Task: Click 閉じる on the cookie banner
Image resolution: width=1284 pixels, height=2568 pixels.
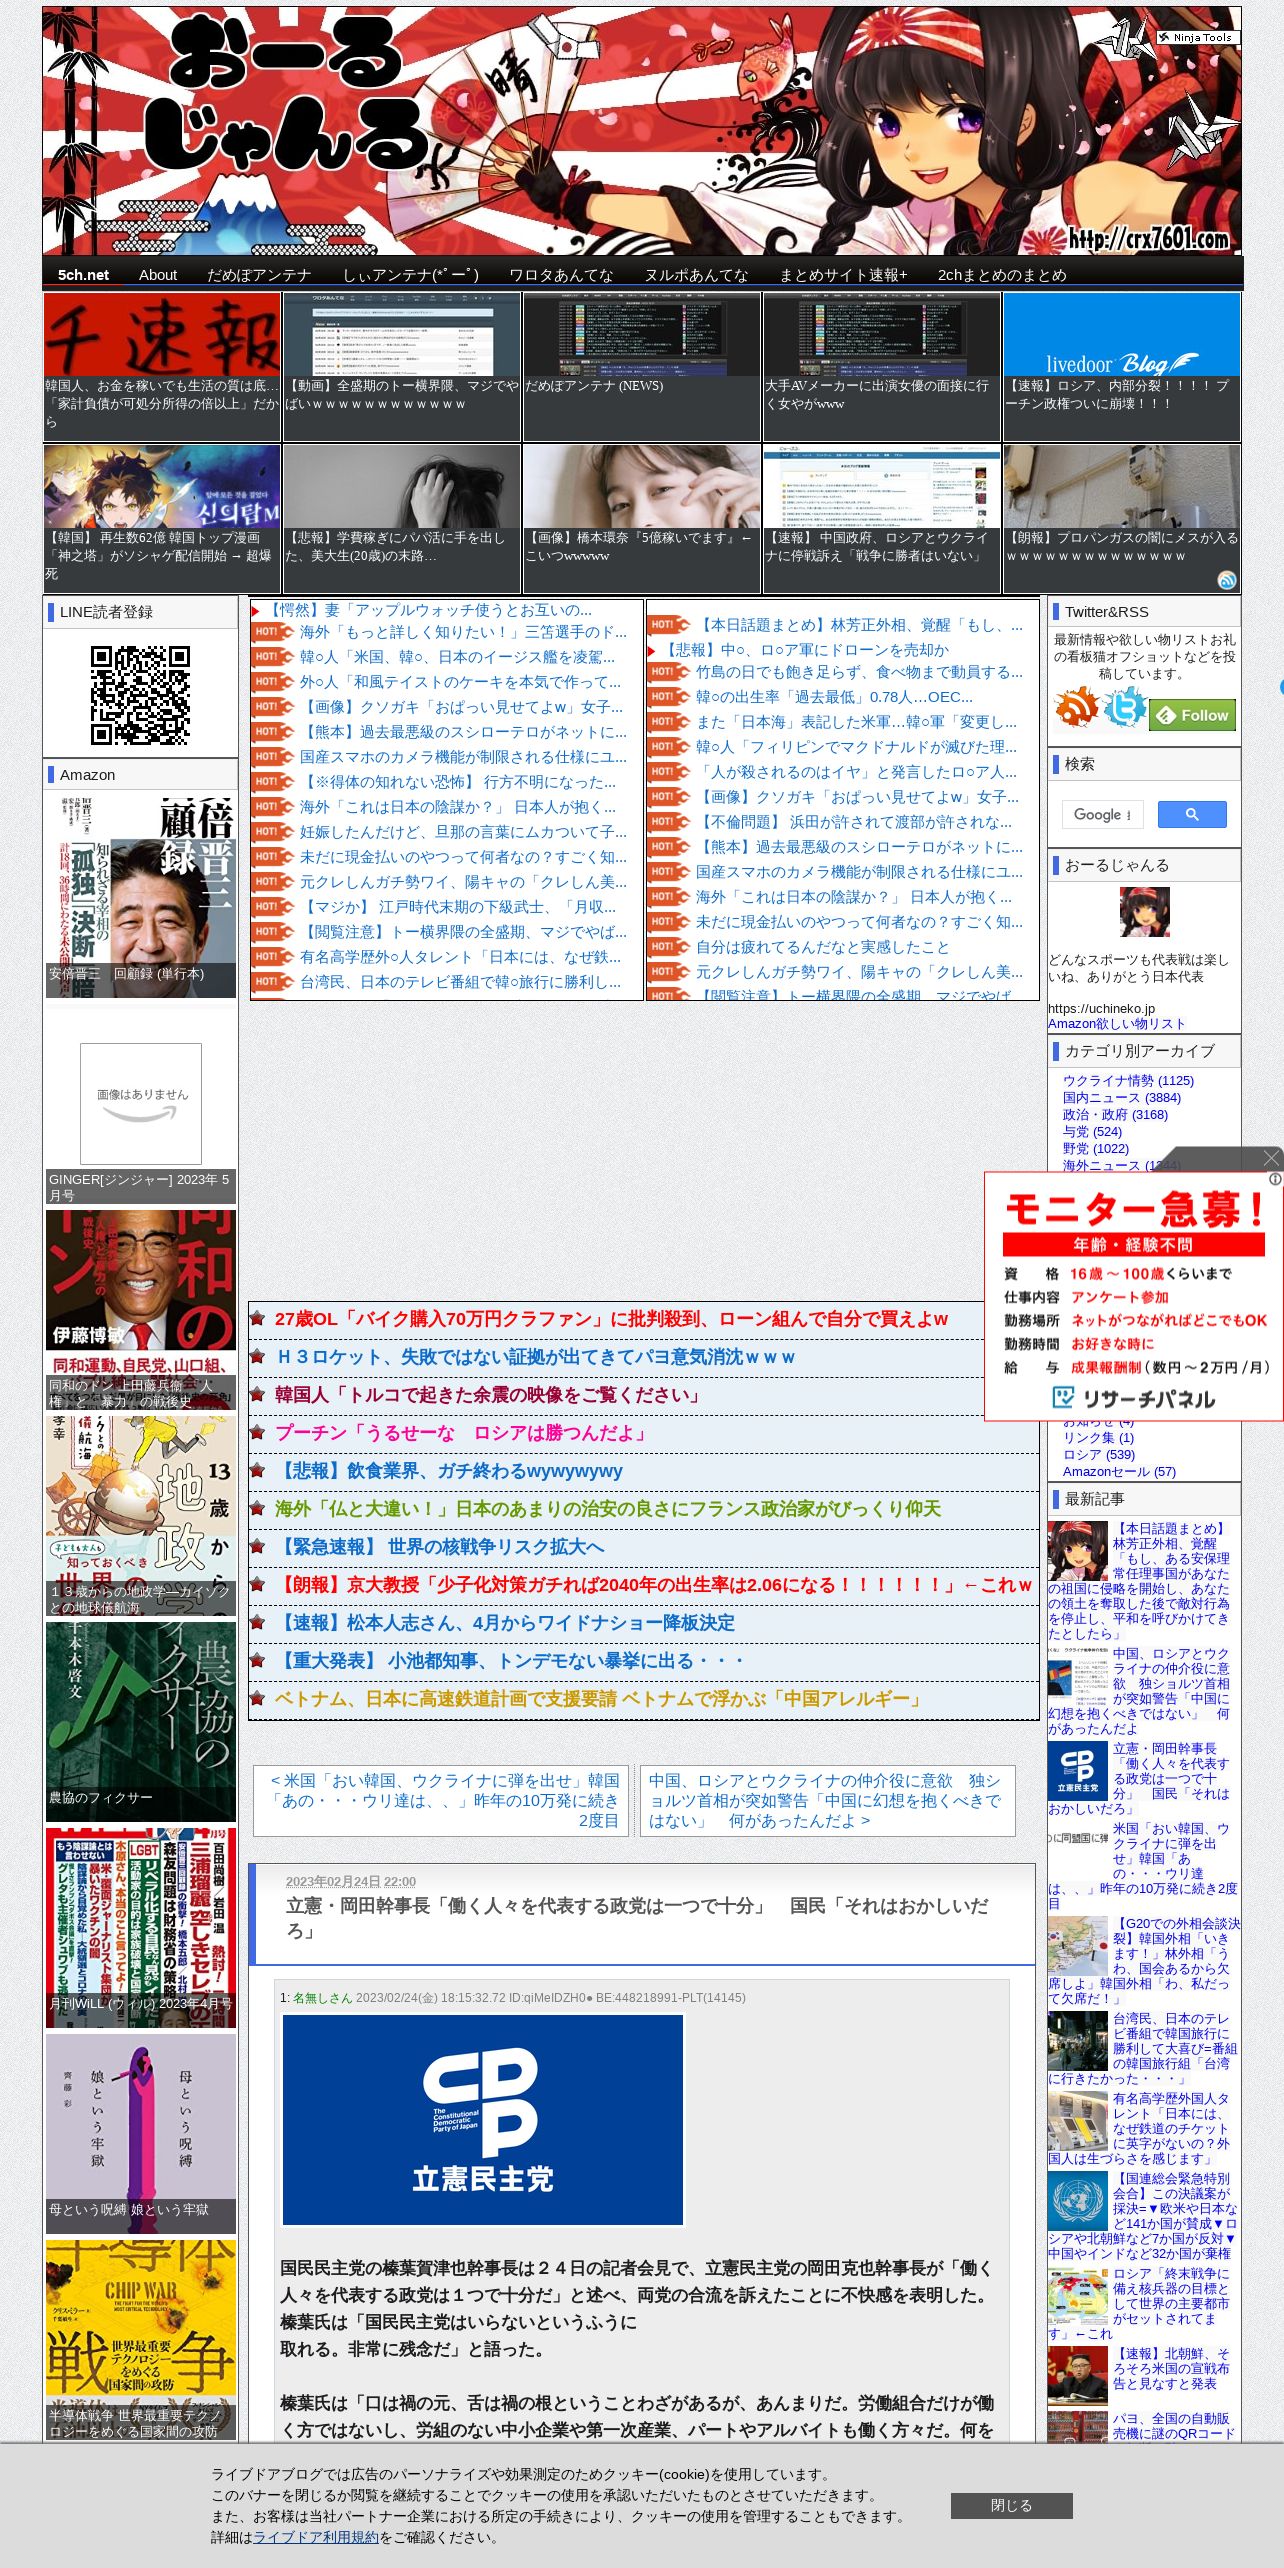Action: pyautogui.click(x=1011, y=2505)
